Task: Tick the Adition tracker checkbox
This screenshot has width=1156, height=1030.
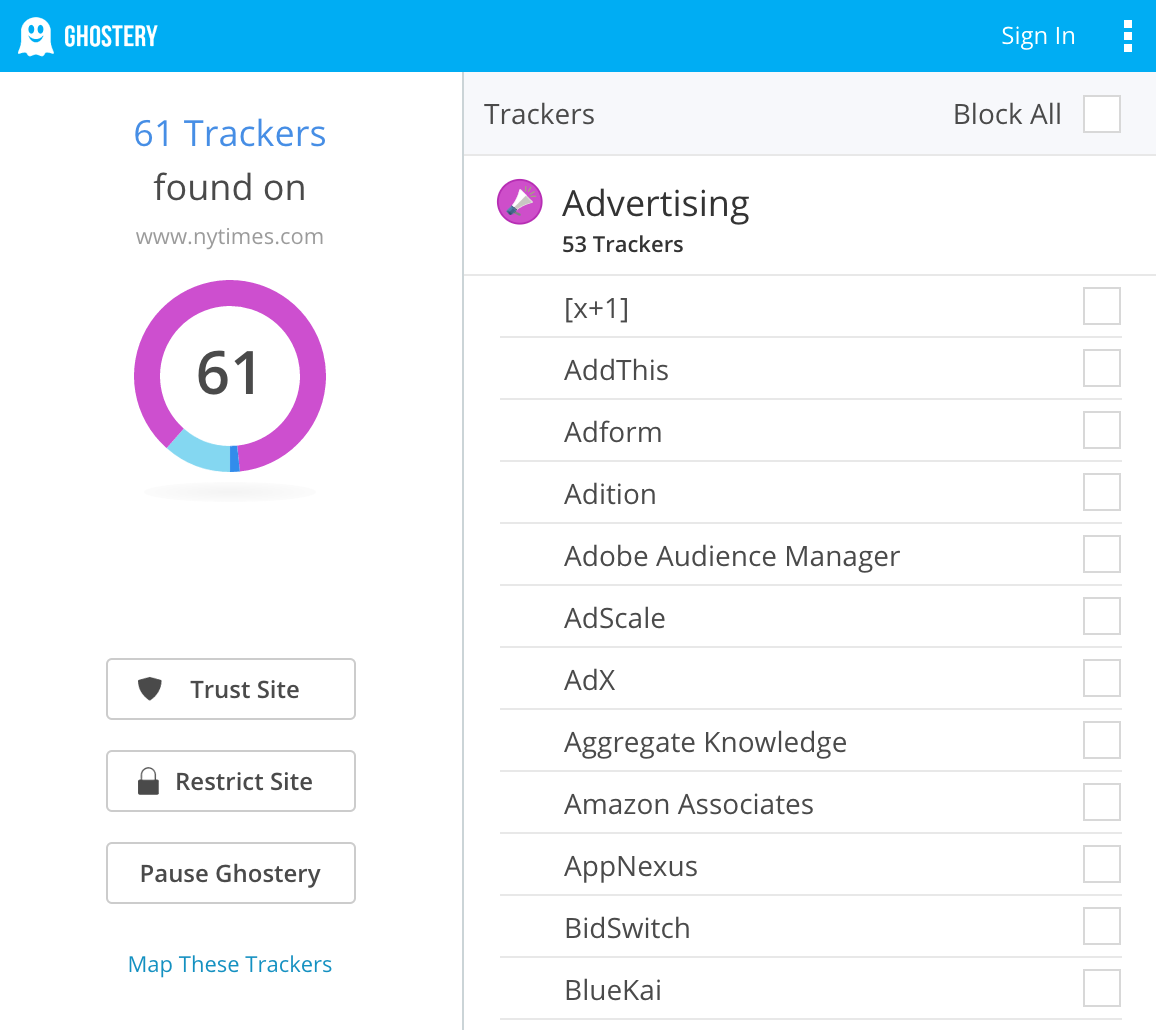Action: (1101, 492)
